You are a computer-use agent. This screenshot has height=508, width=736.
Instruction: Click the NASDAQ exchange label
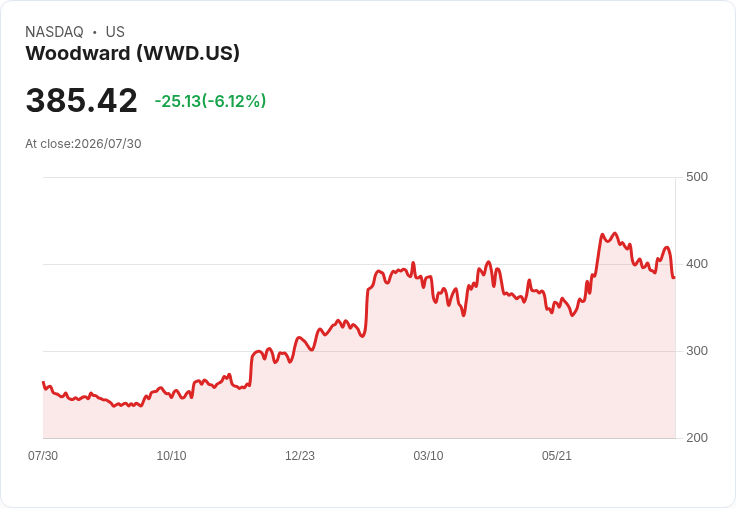[54, 32]
